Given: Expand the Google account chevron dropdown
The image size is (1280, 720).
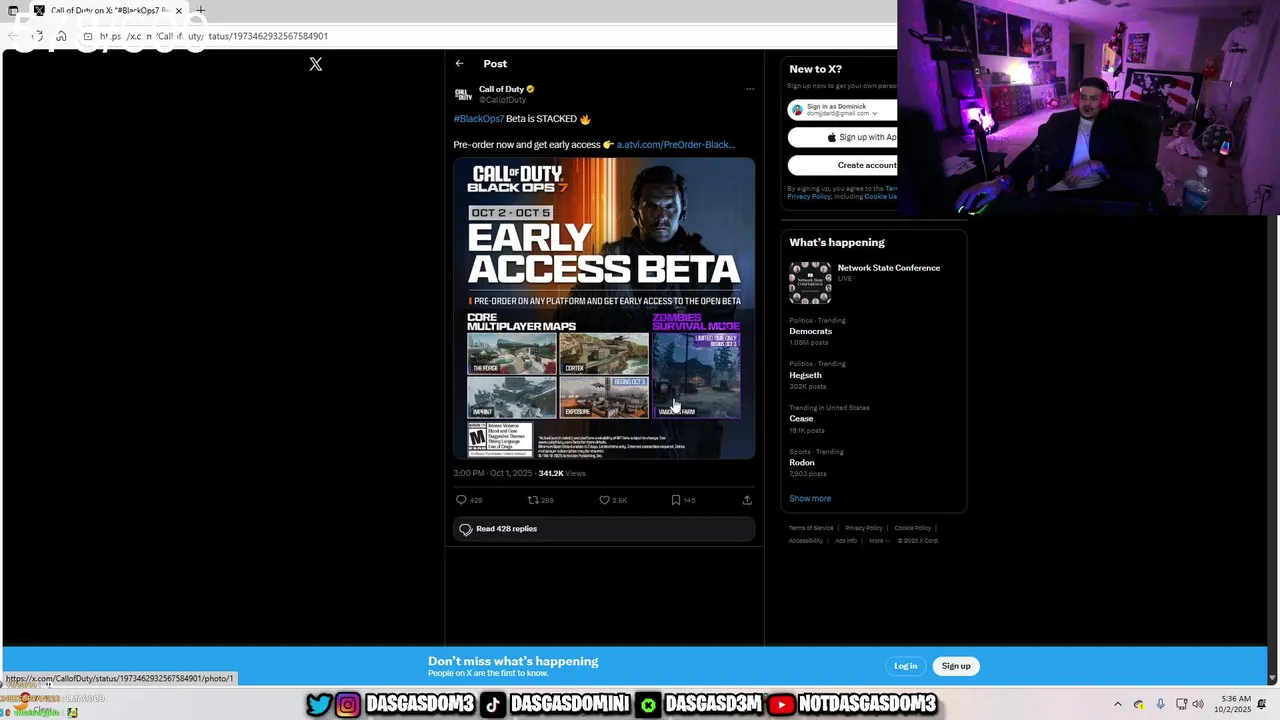Looking at the screenshot, I should 875,113.
